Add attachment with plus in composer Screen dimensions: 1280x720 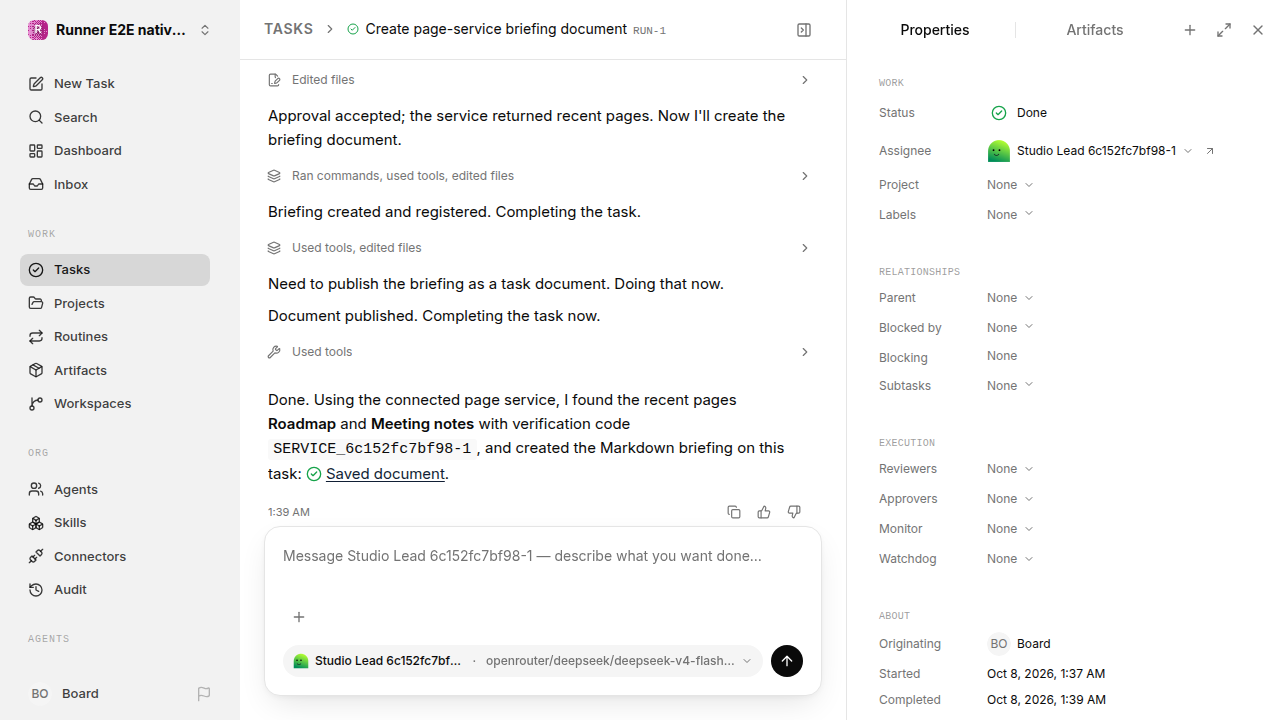299,617
